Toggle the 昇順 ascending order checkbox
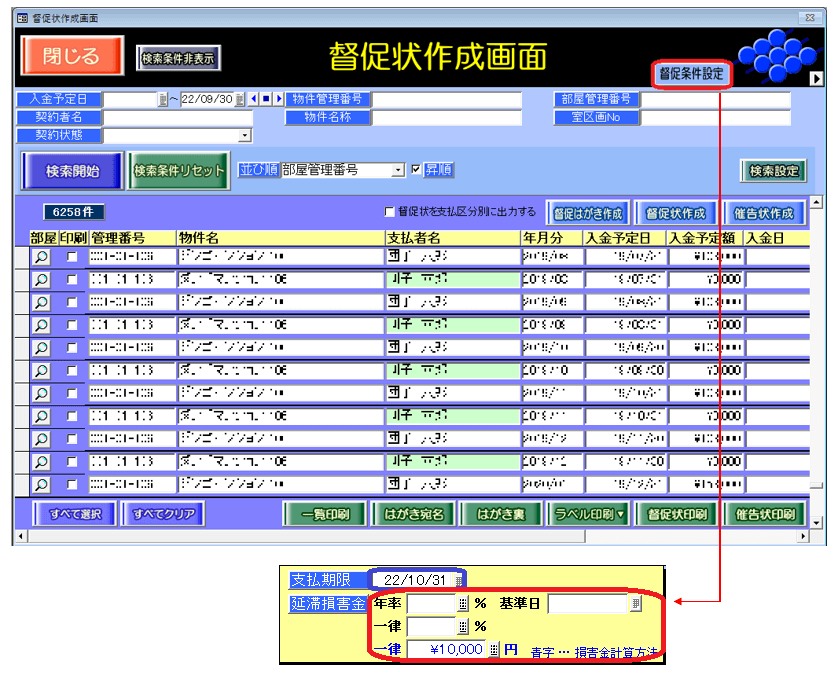 click(x=417, y=170)
